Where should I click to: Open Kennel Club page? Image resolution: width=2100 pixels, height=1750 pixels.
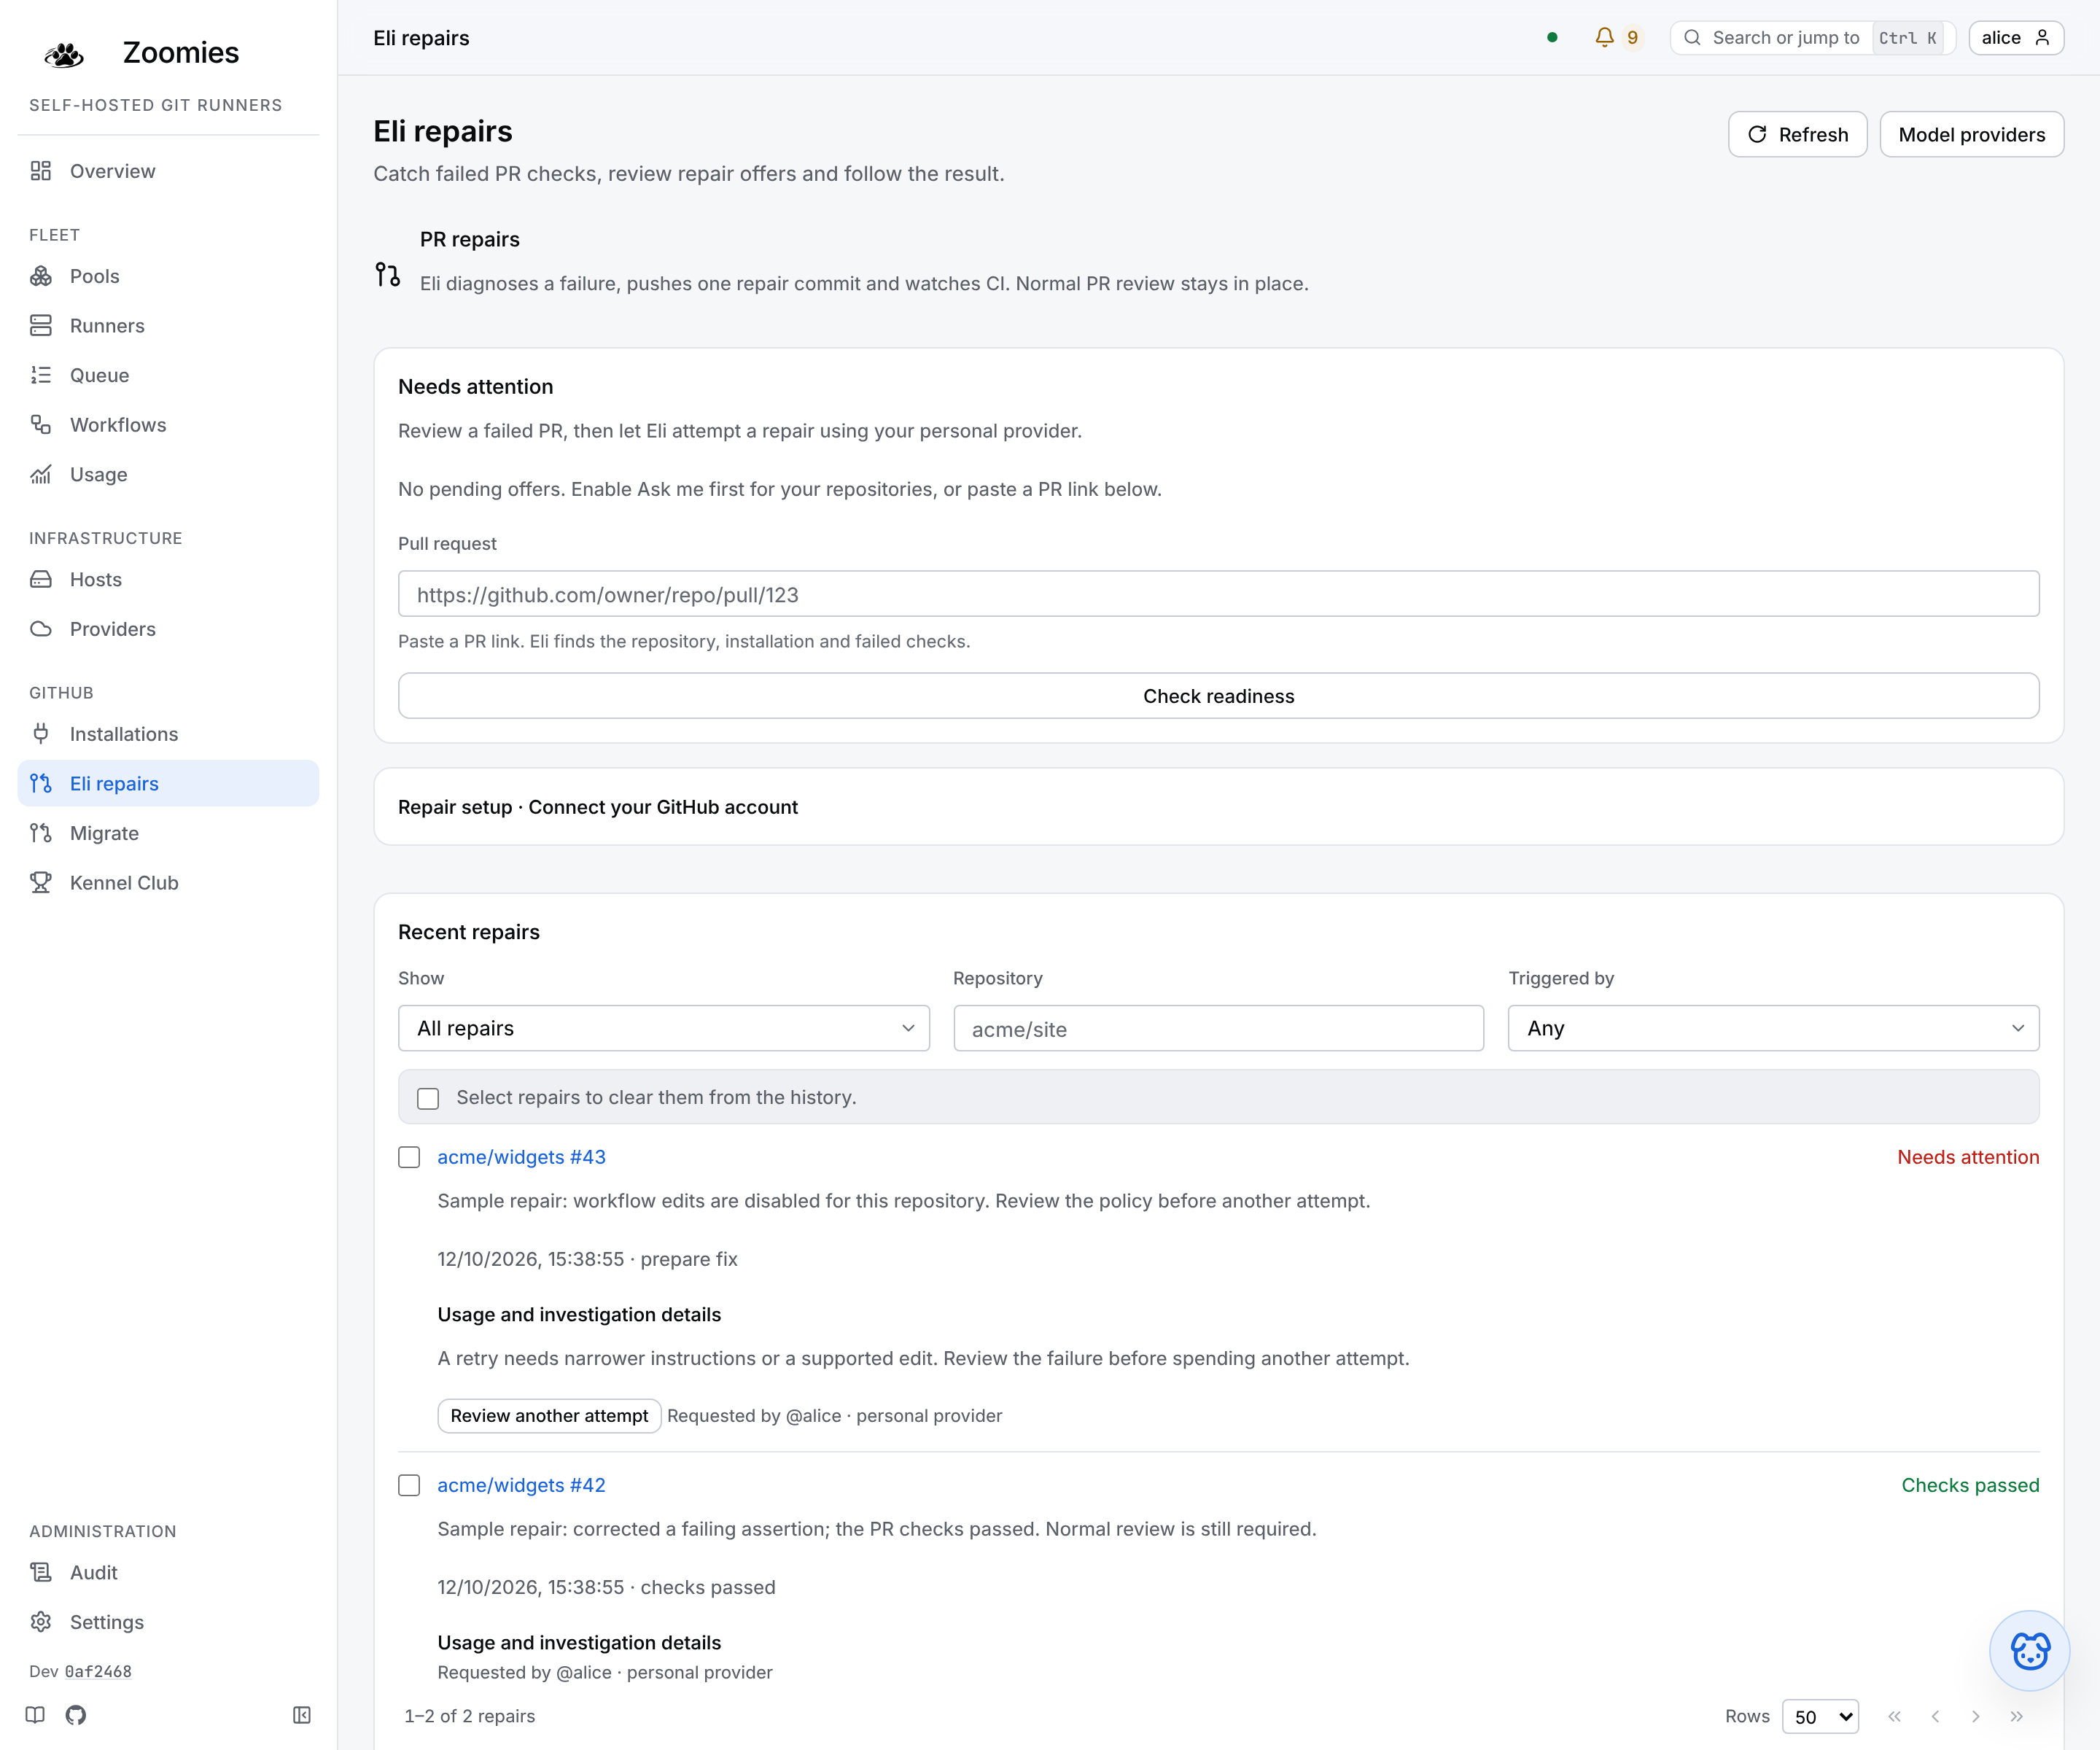[168, 883]
